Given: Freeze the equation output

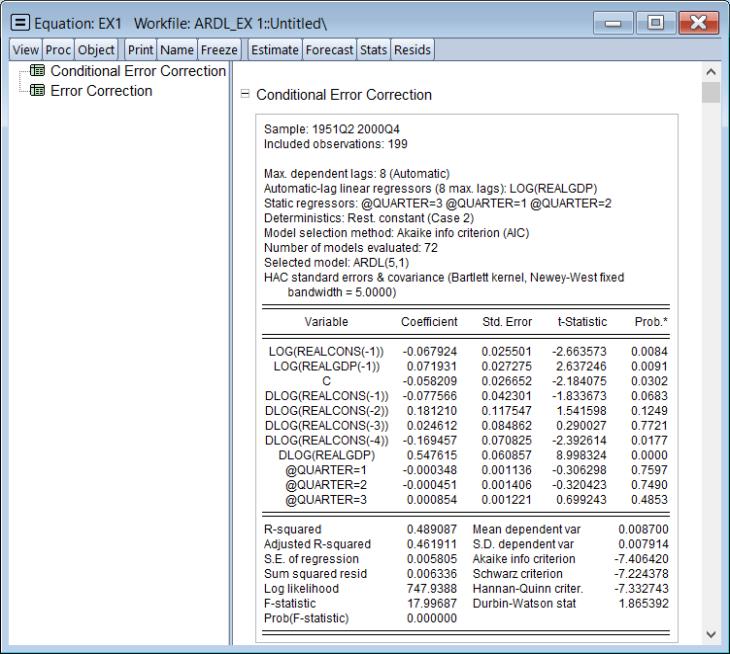Looking at the screenshot, I should pos(218,49).
